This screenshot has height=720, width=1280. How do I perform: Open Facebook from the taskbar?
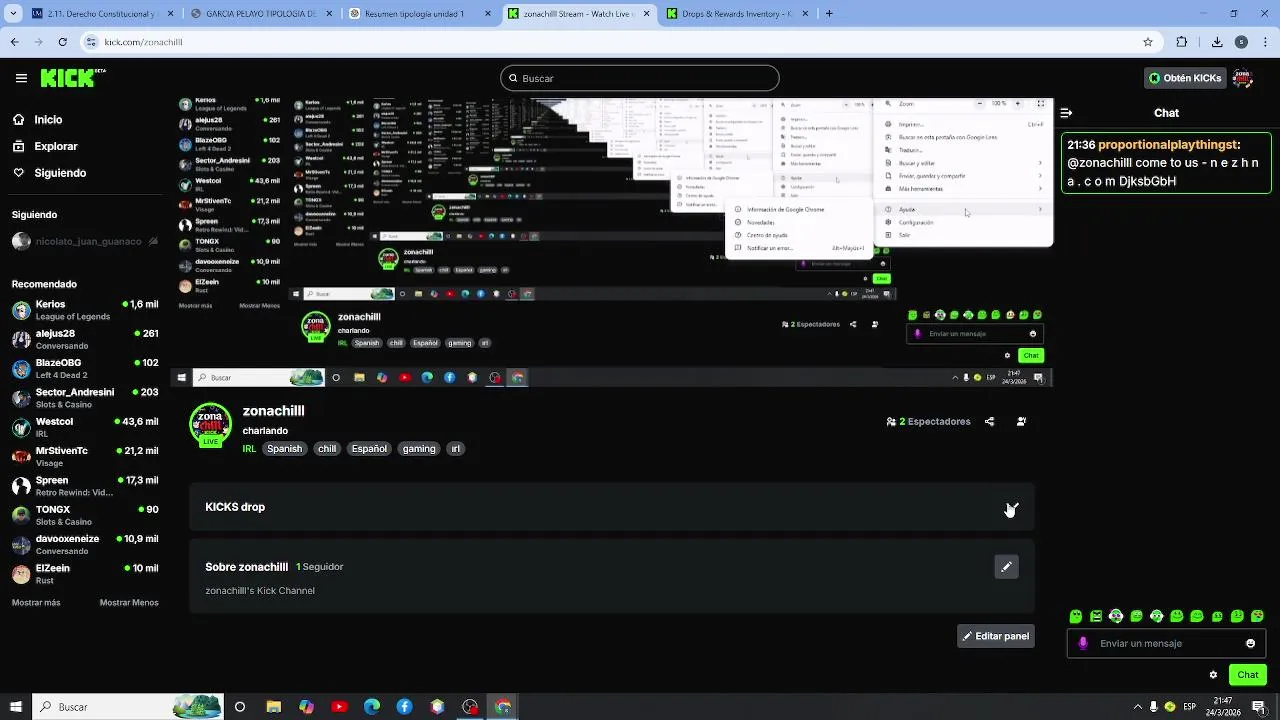point(405,707)
